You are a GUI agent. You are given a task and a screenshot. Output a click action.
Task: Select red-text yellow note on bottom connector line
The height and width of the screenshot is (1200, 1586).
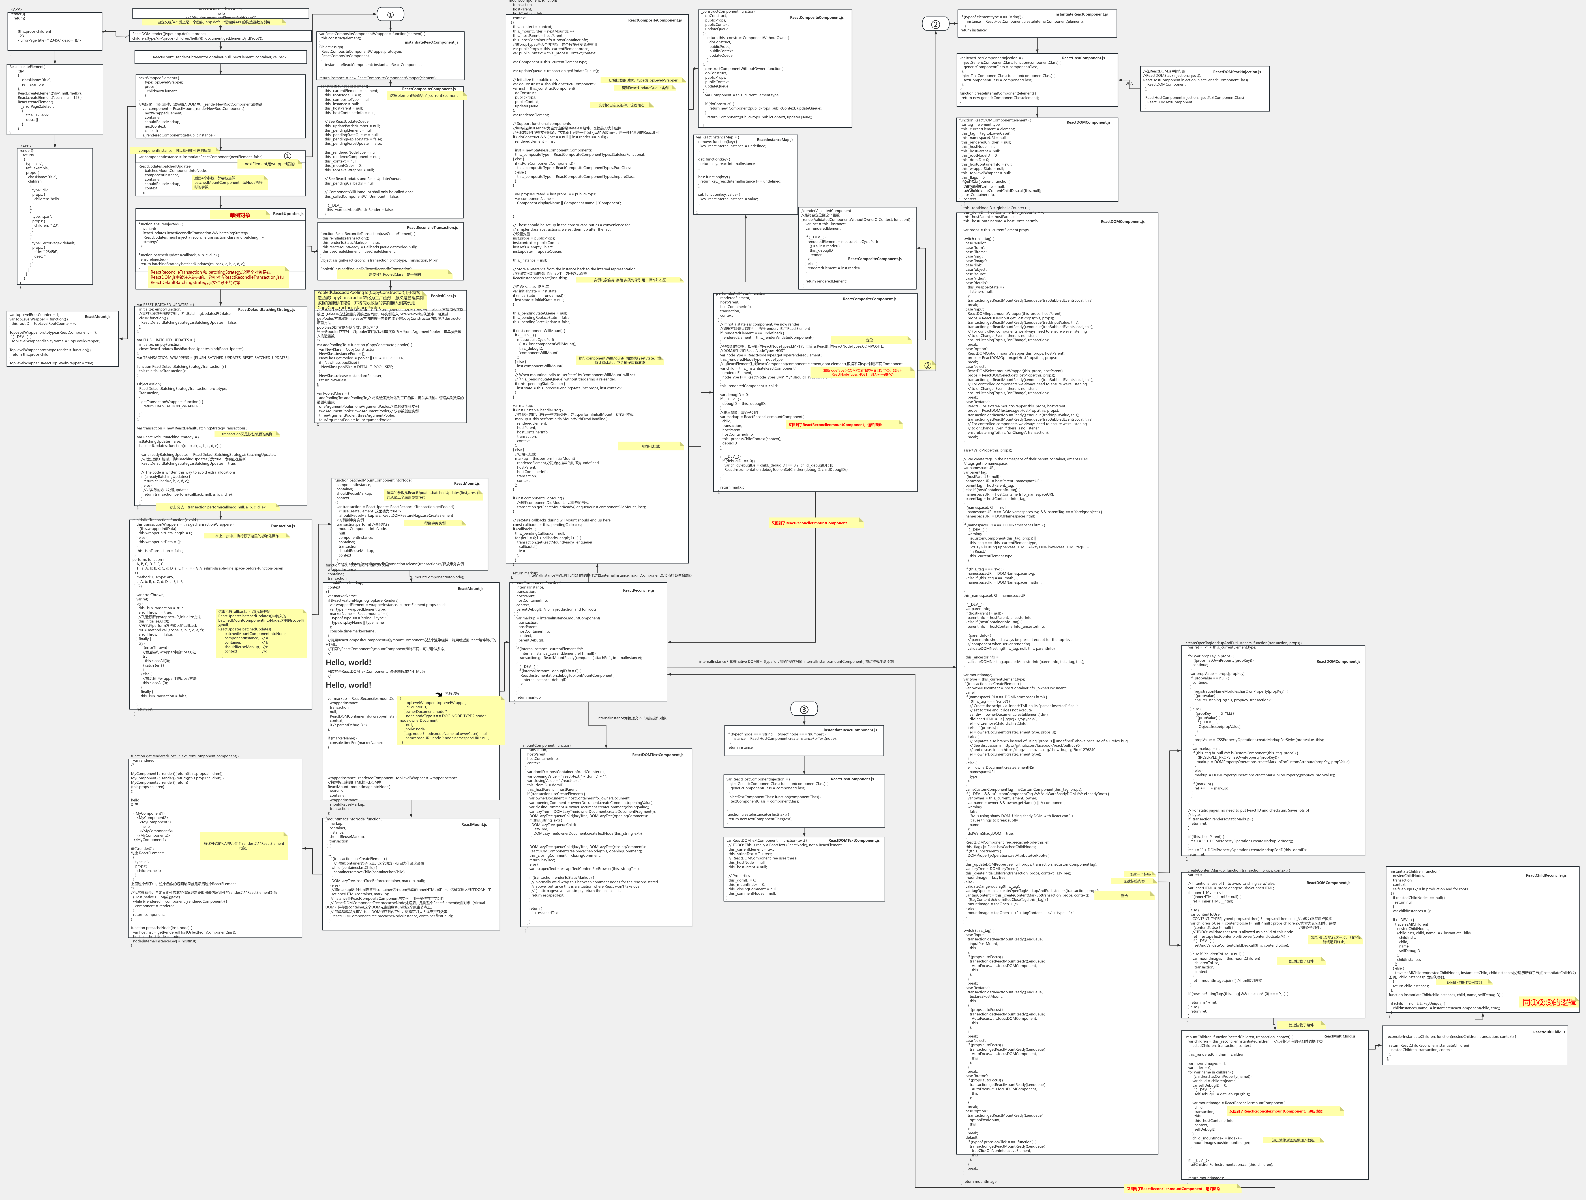coord(1182,1188)
